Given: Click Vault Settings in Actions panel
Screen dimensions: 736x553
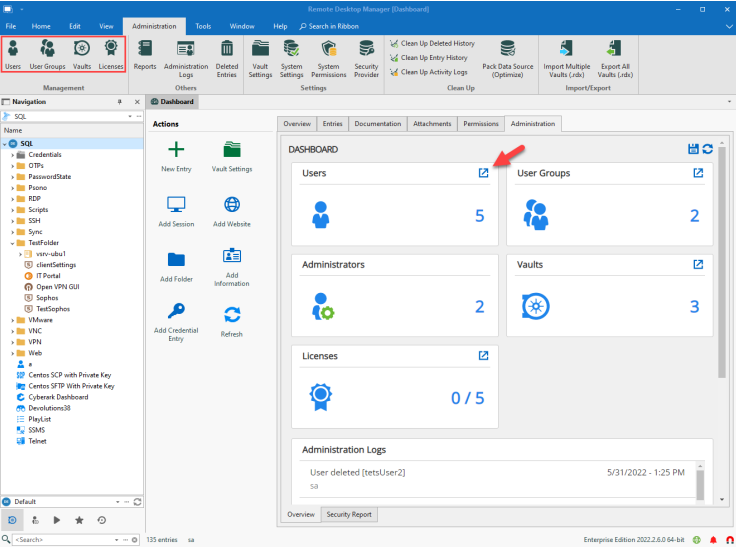Looking at the screenshot, I should [x=232, y=157].
